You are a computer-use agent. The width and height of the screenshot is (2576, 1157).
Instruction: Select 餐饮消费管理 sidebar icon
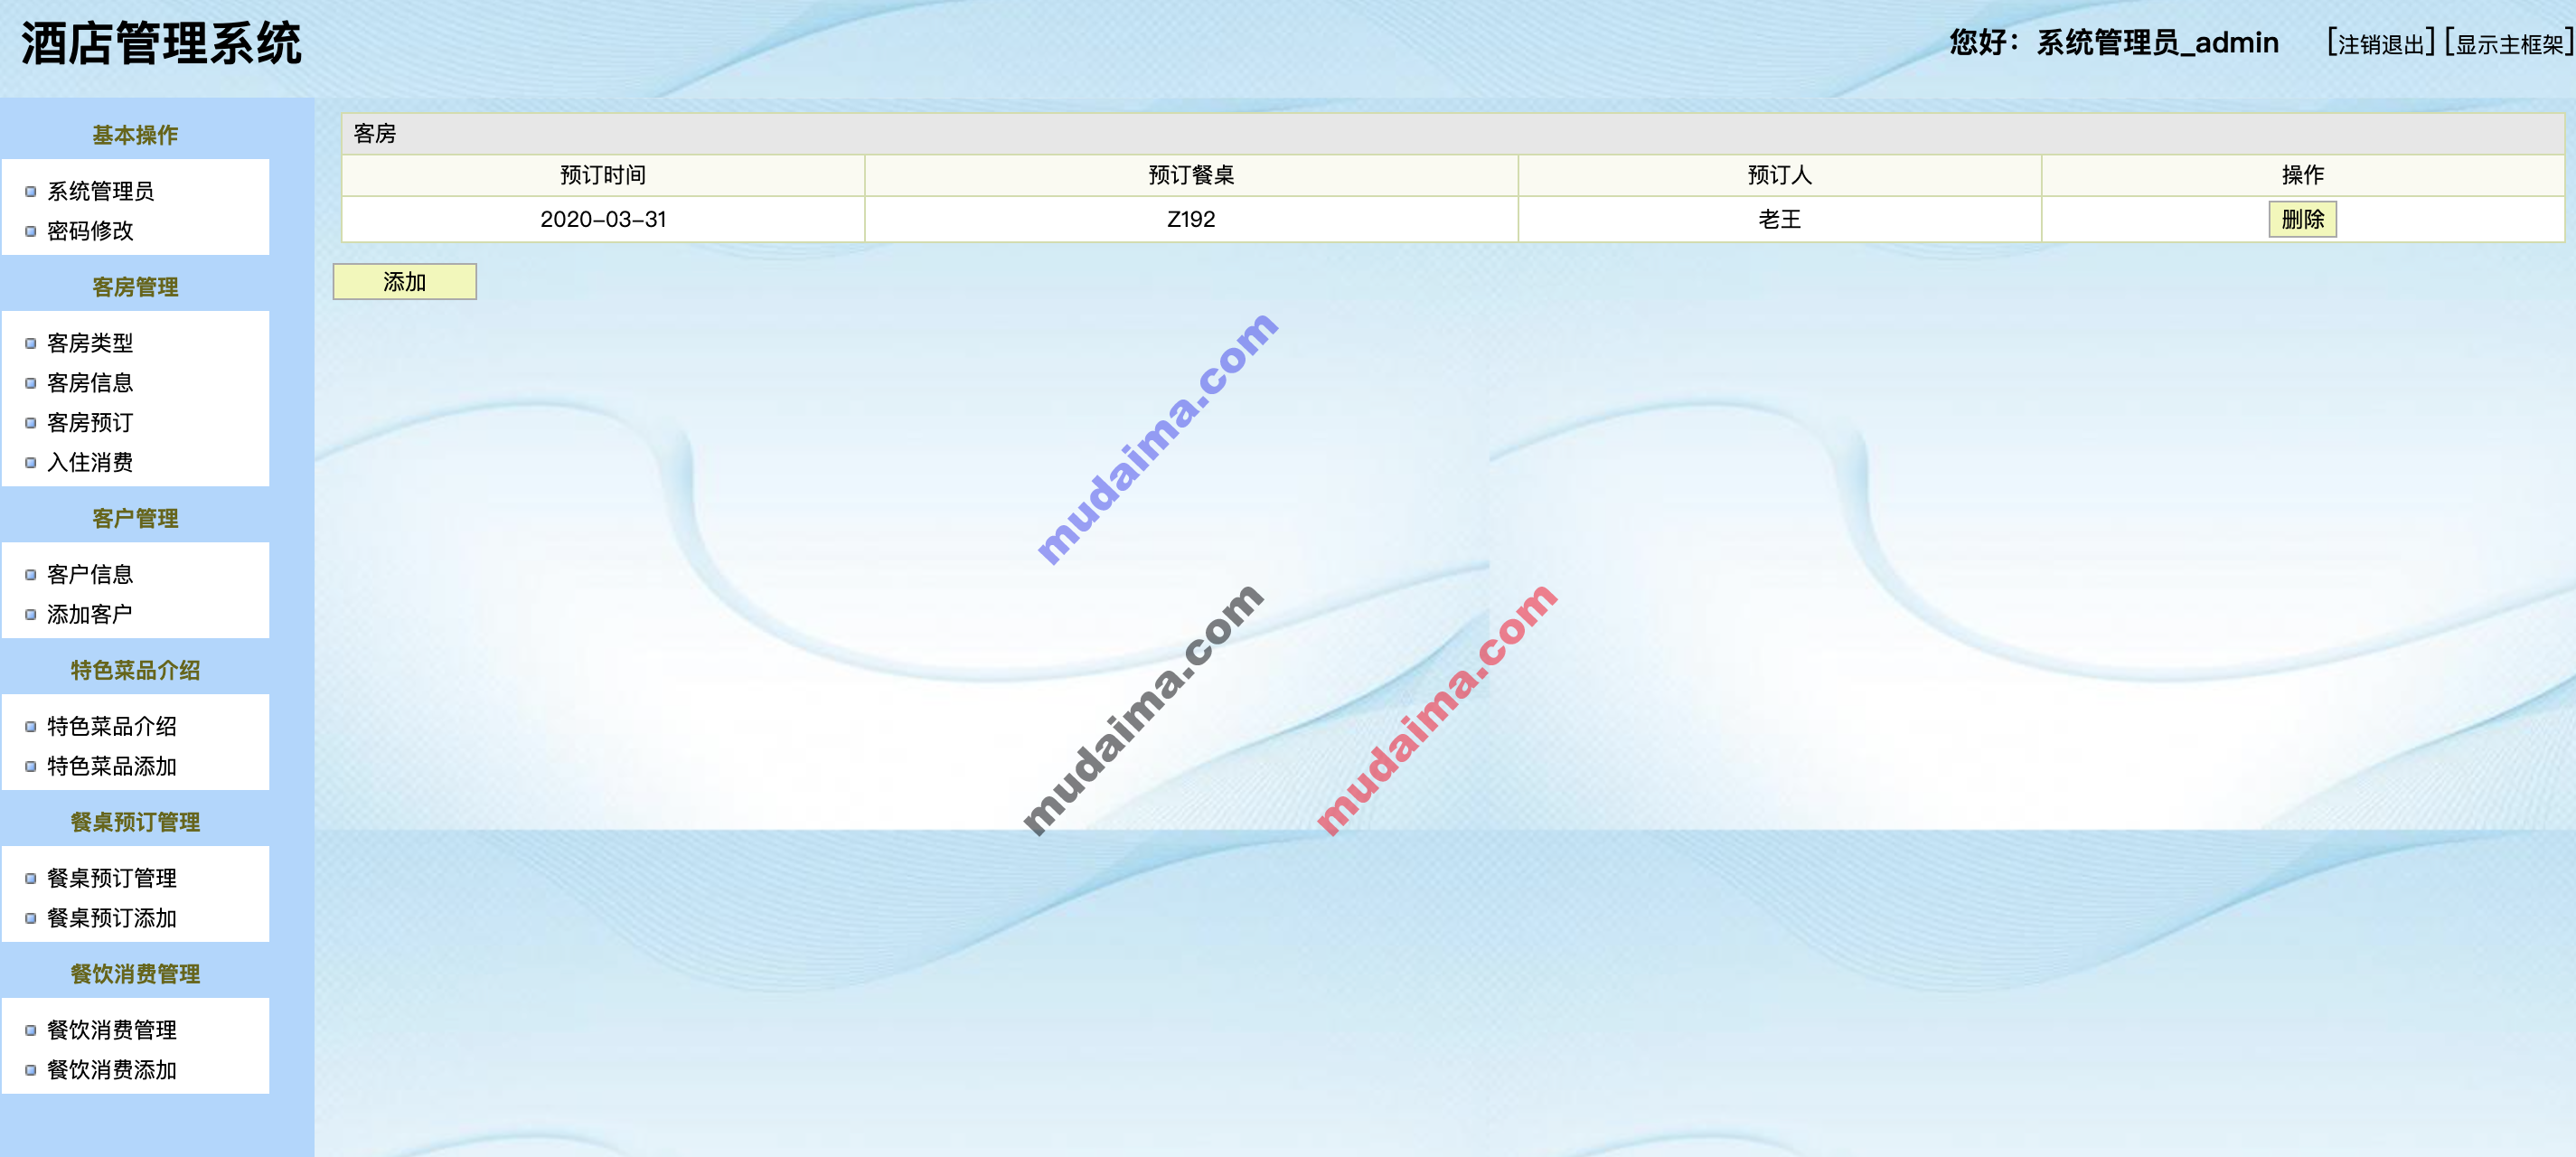pos(33,1030)
